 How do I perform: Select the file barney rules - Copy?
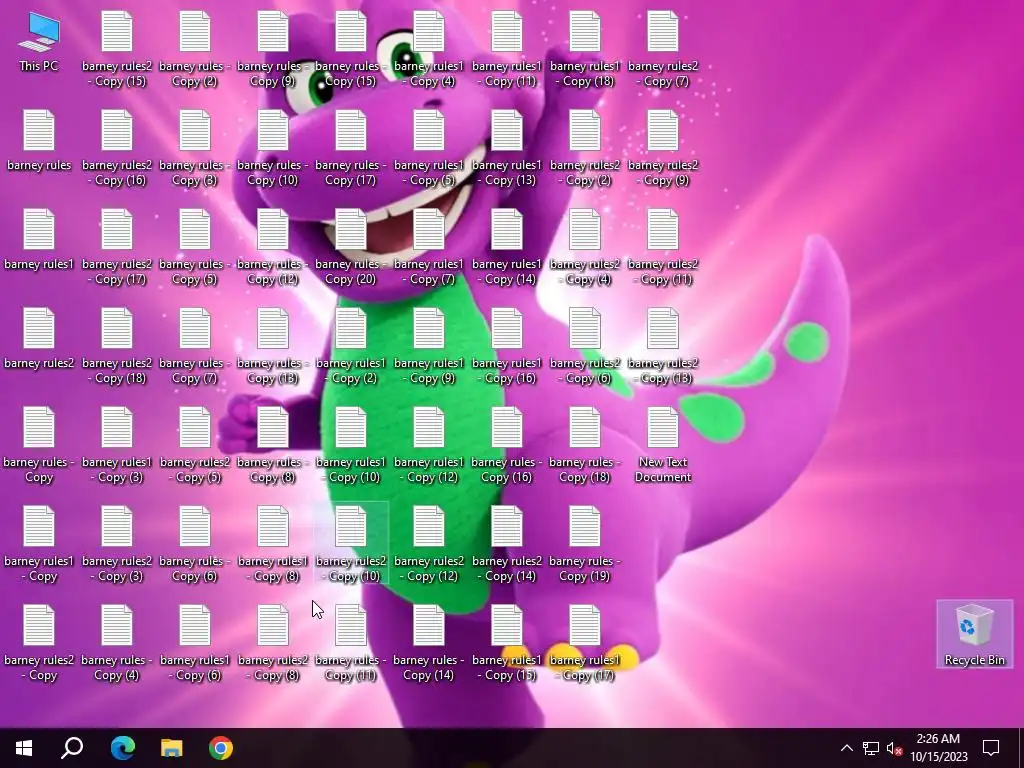[39, 445]
